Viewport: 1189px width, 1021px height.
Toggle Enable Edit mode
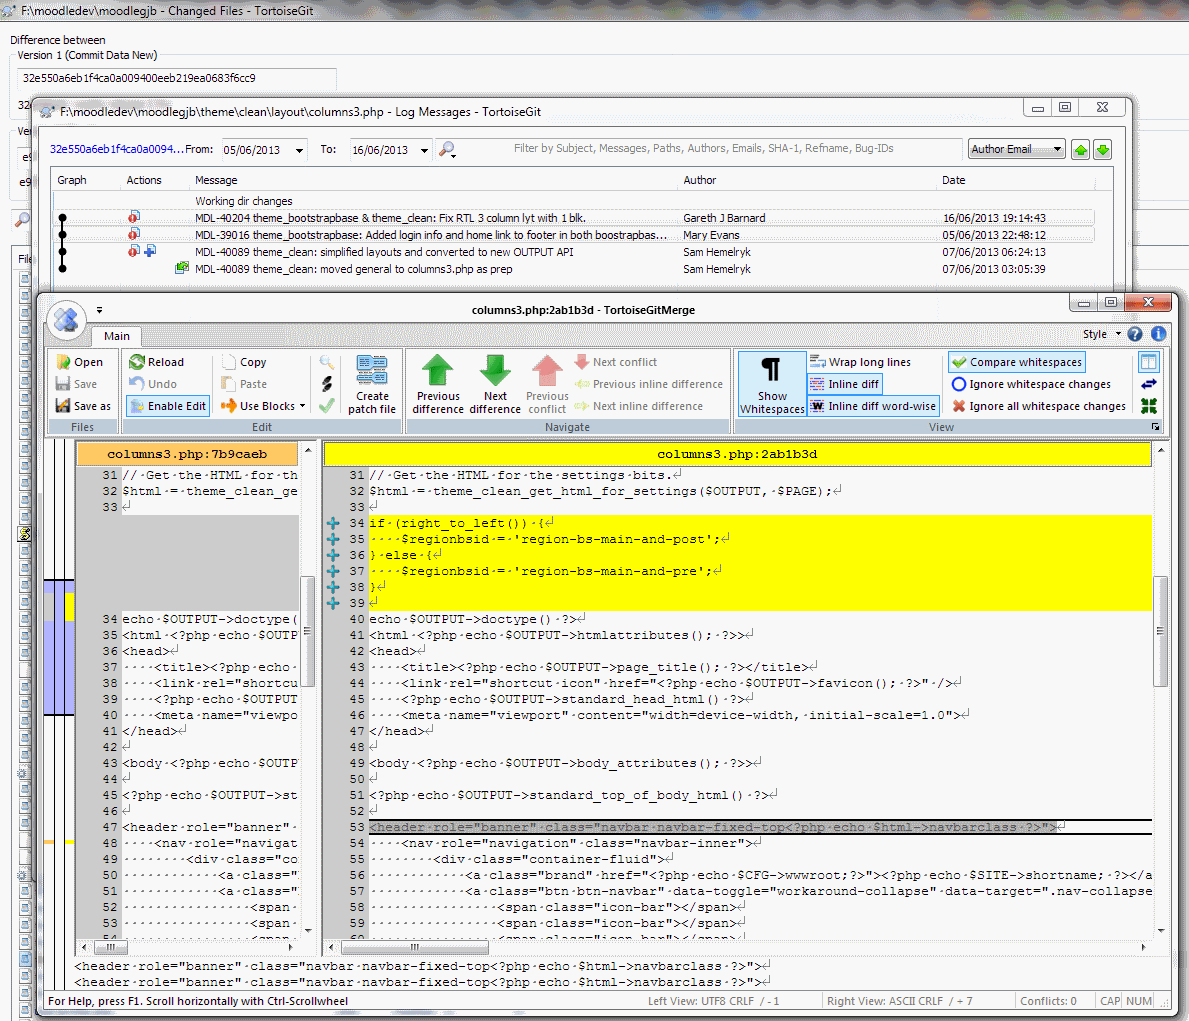click(168, 407)
